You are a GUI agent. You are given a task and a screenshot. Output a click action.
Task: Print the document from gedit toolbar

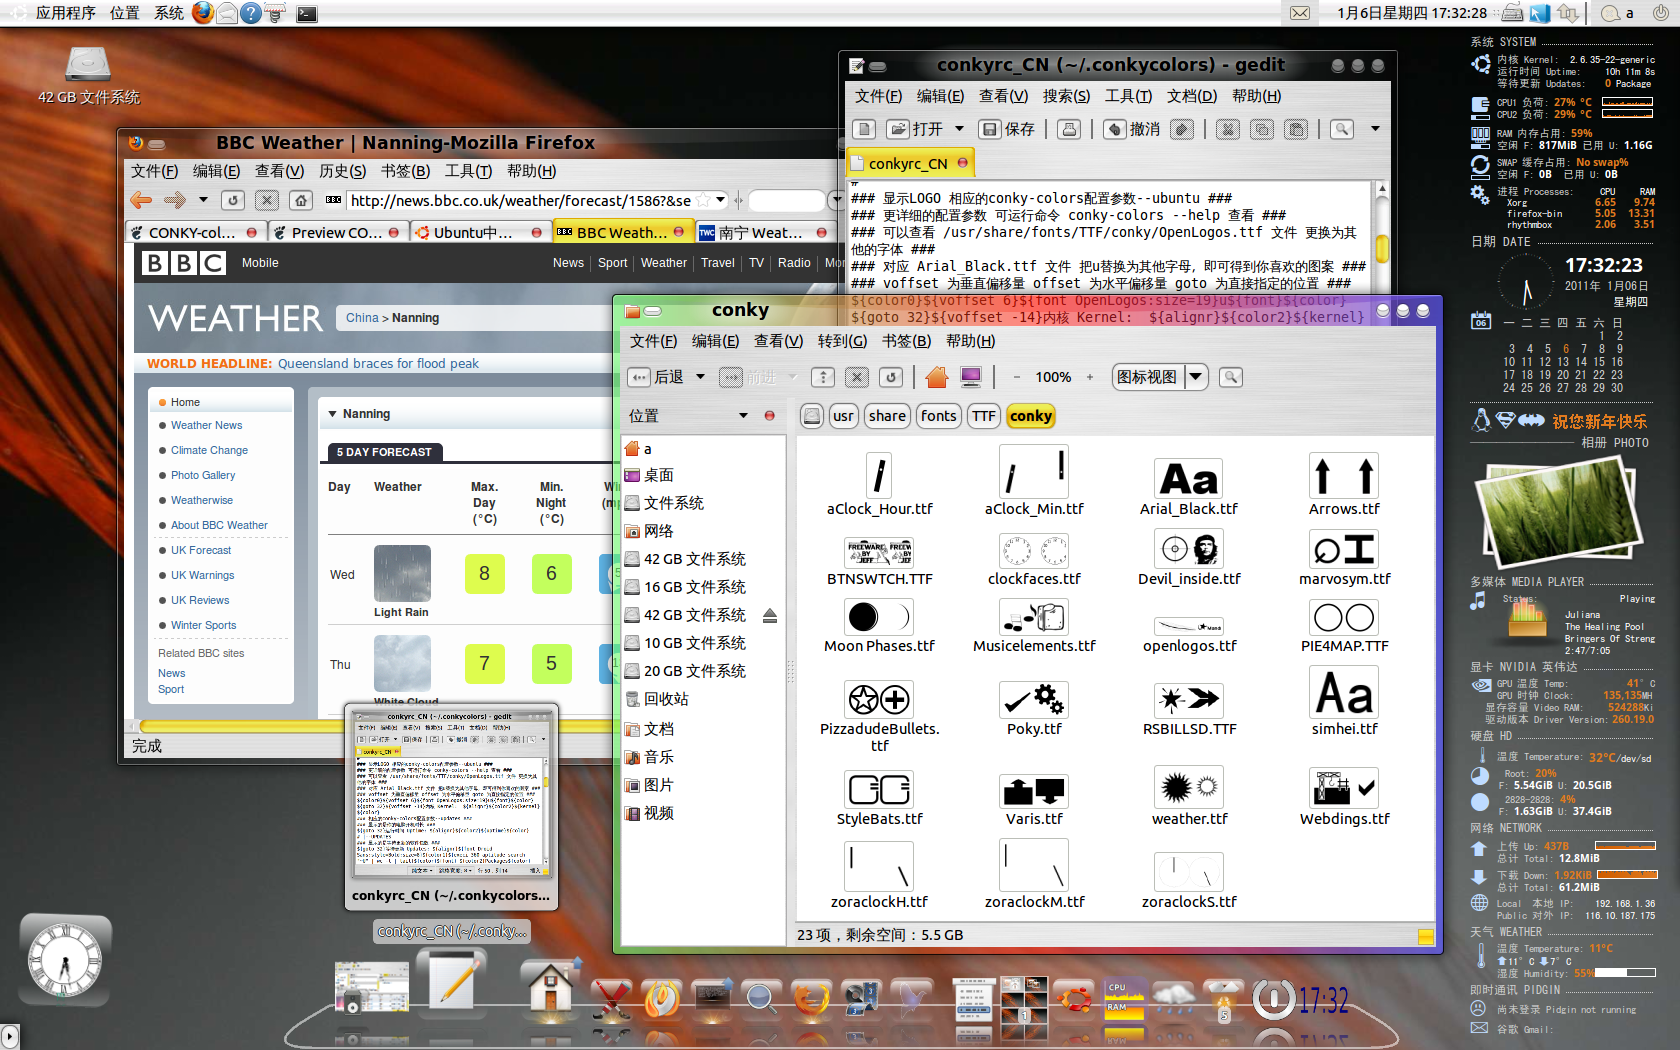1070,129
